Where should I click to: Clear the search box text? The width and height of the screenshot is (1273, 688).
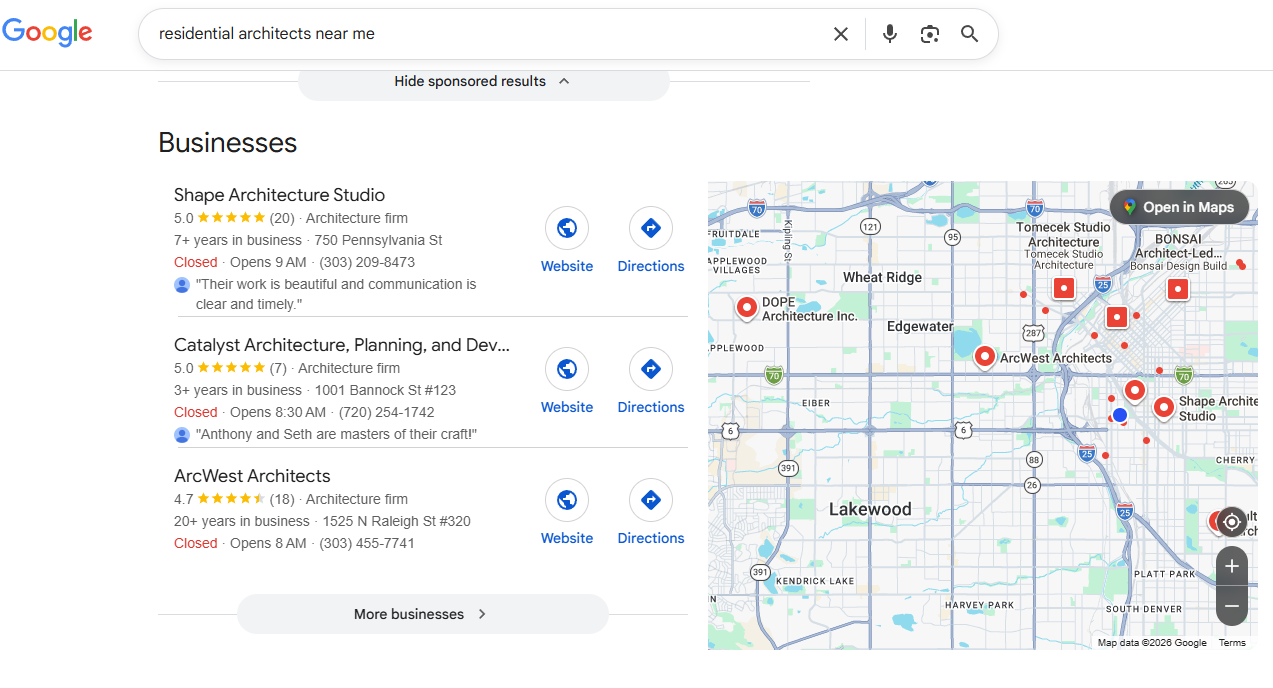[840, 34]
